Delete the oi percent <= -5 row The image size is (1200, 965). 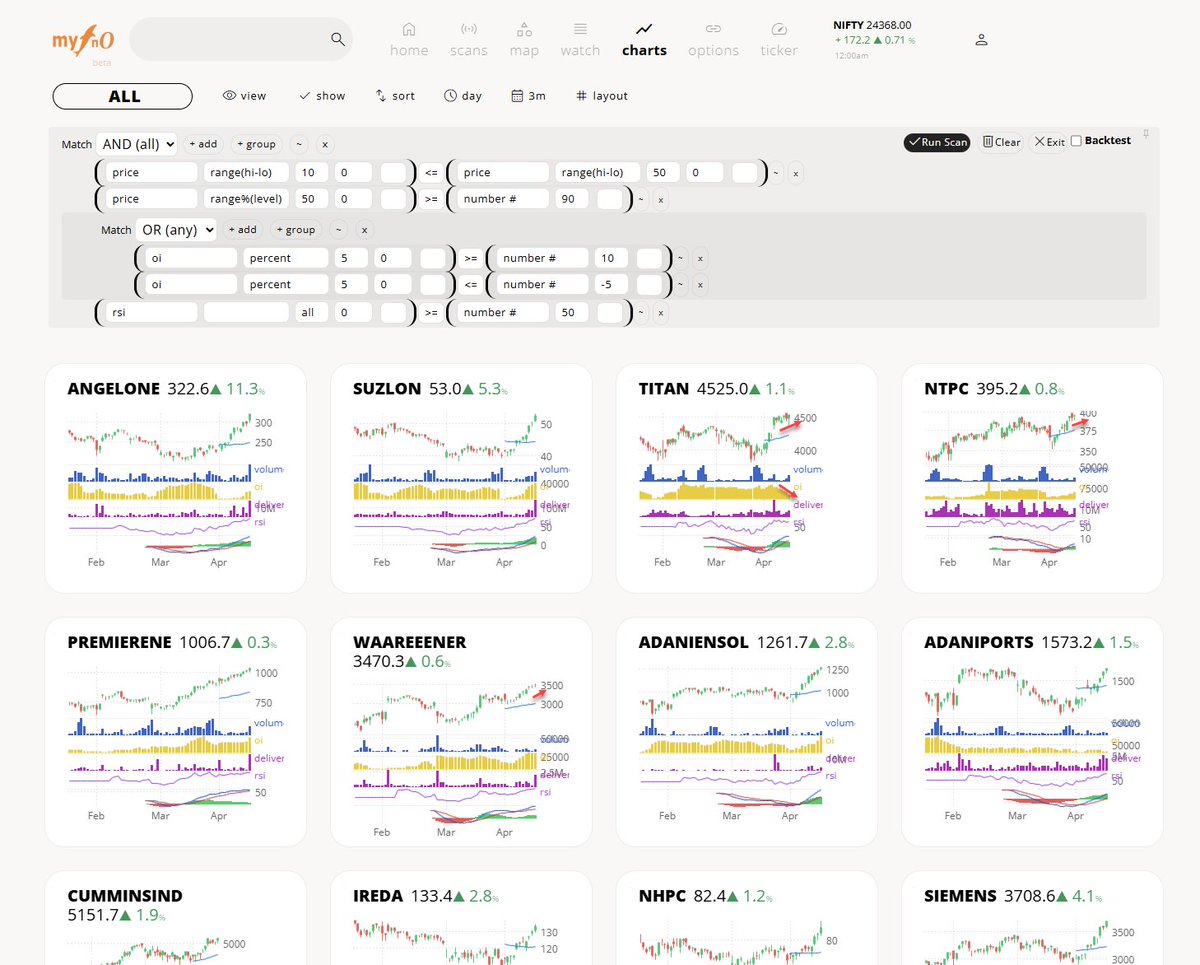click(x=700, y=285)
